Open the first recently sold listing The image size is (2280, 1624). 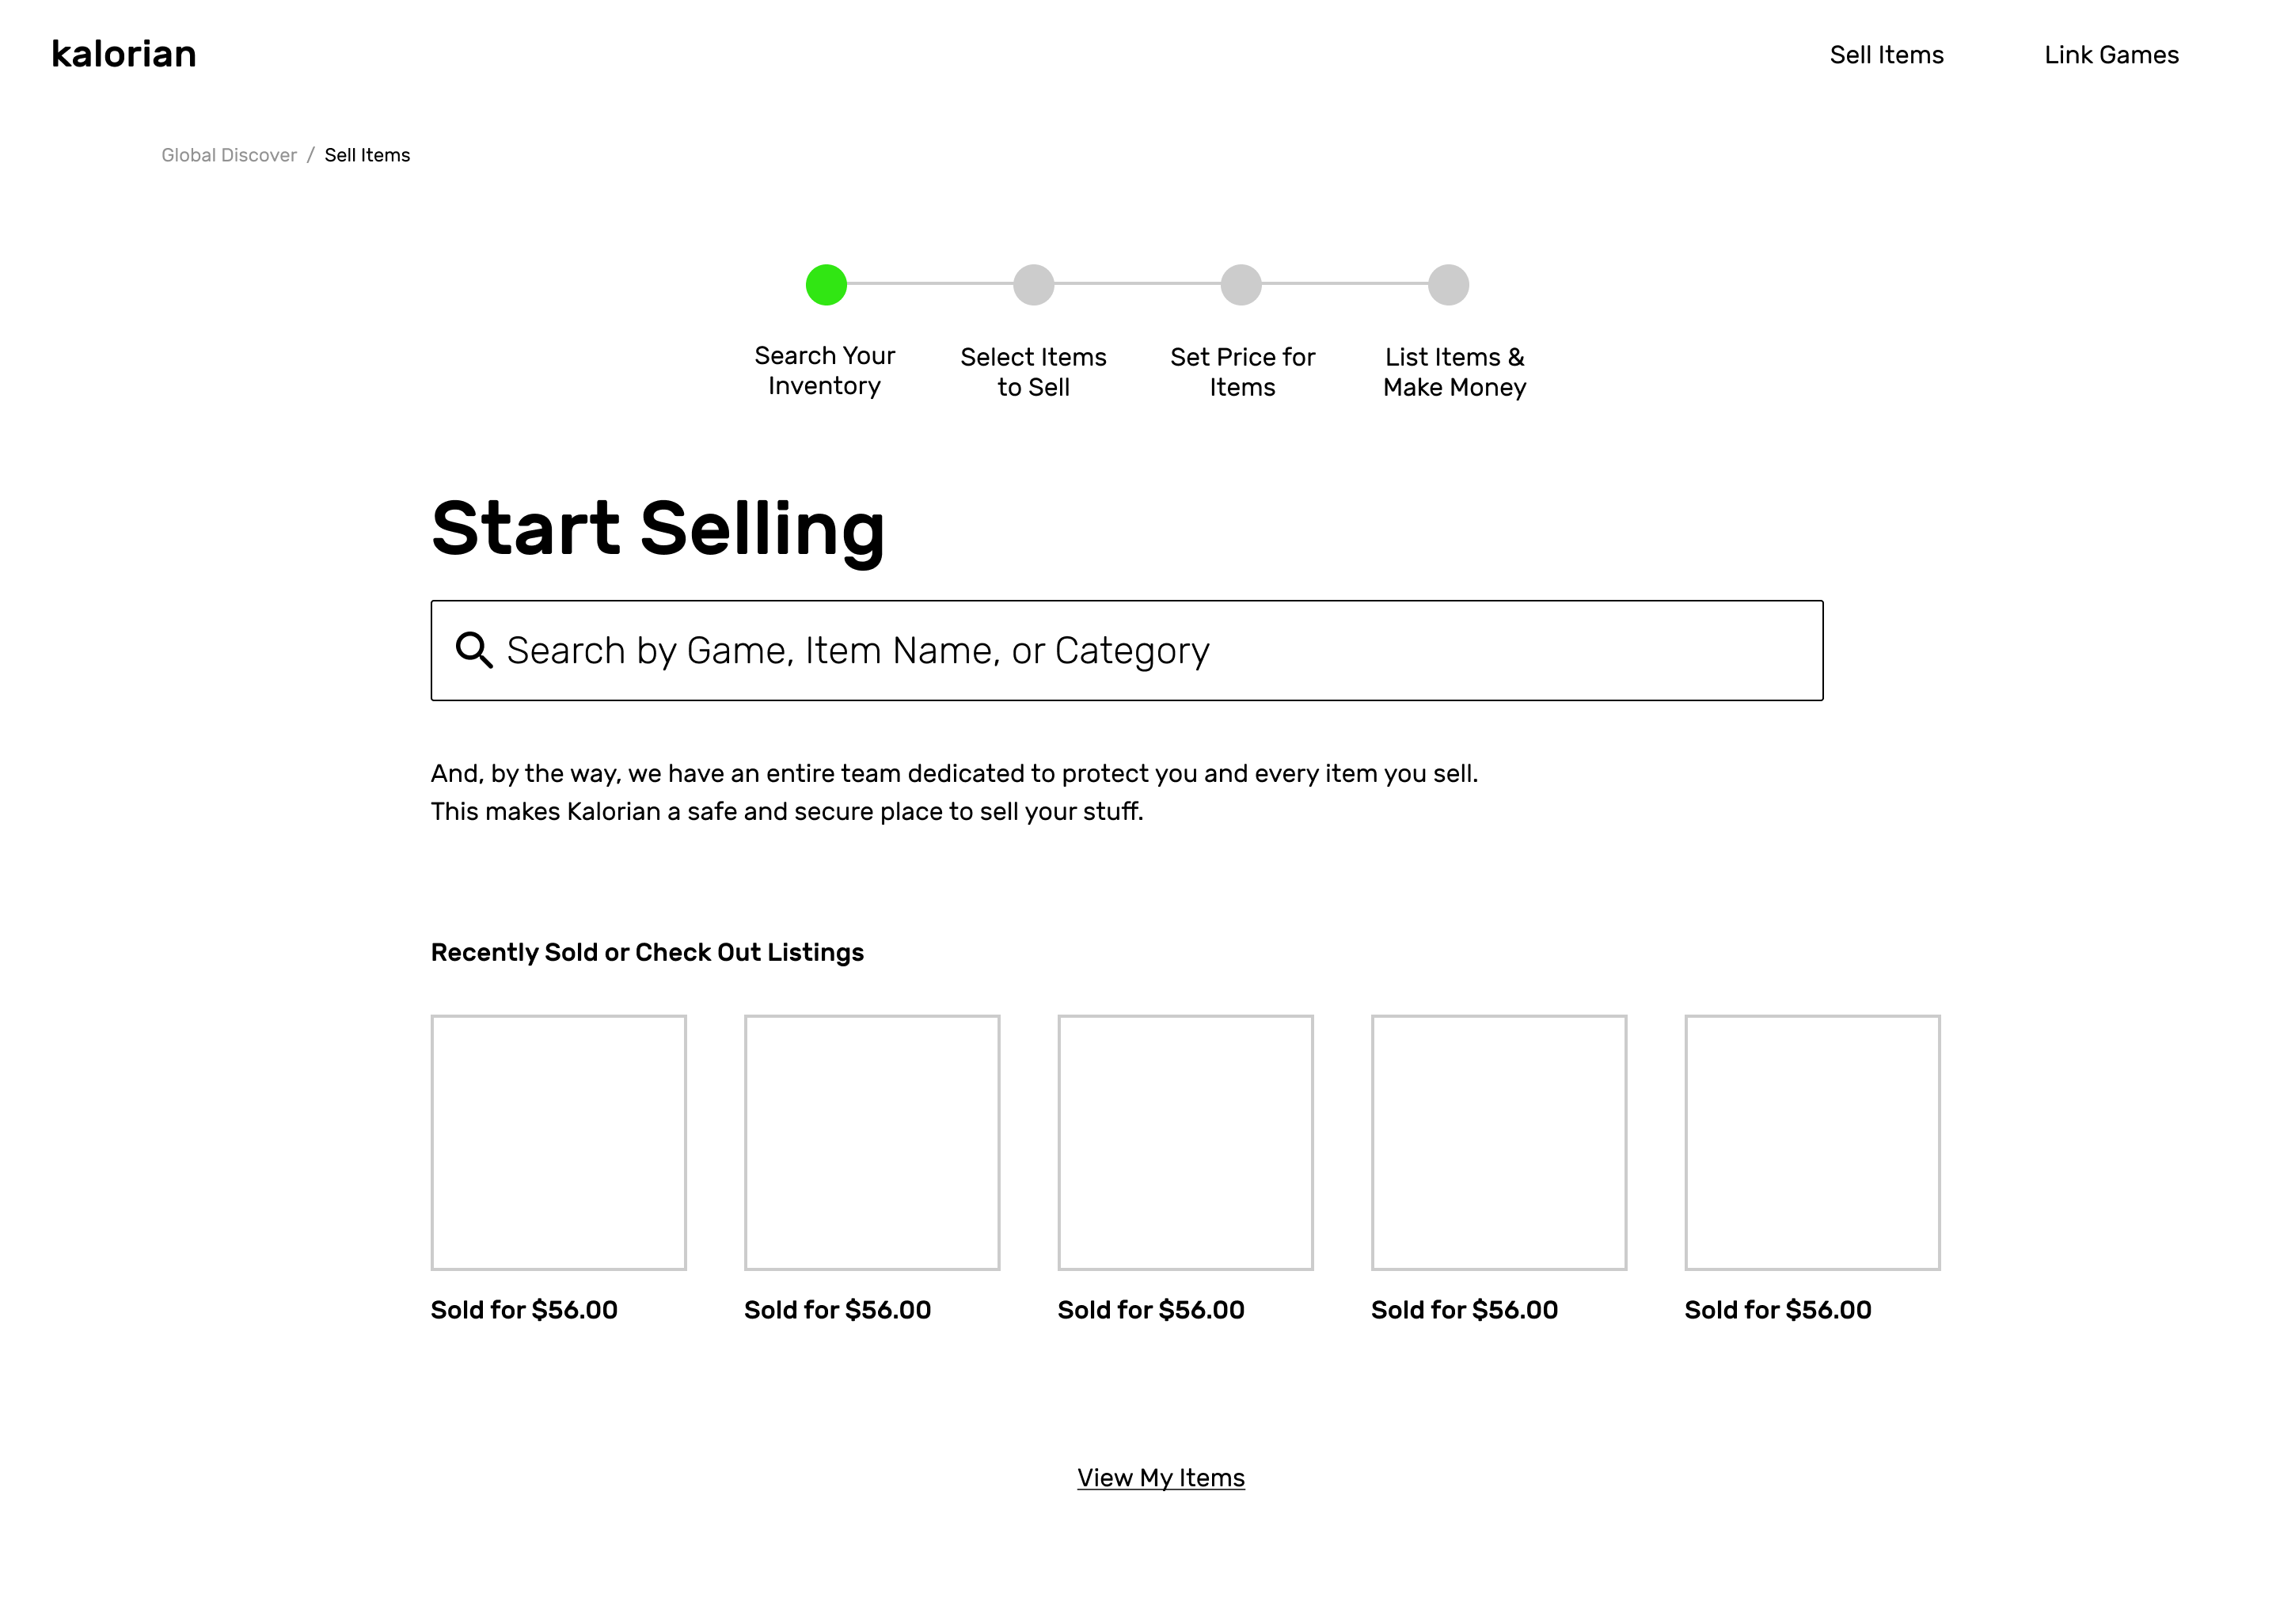pyautogui.click(x=558, y=1140)
